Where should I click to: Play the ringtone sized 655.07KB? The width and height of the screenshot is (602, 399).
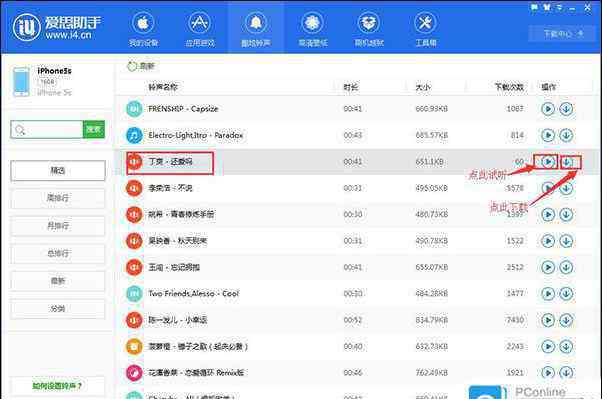(548, 267)
